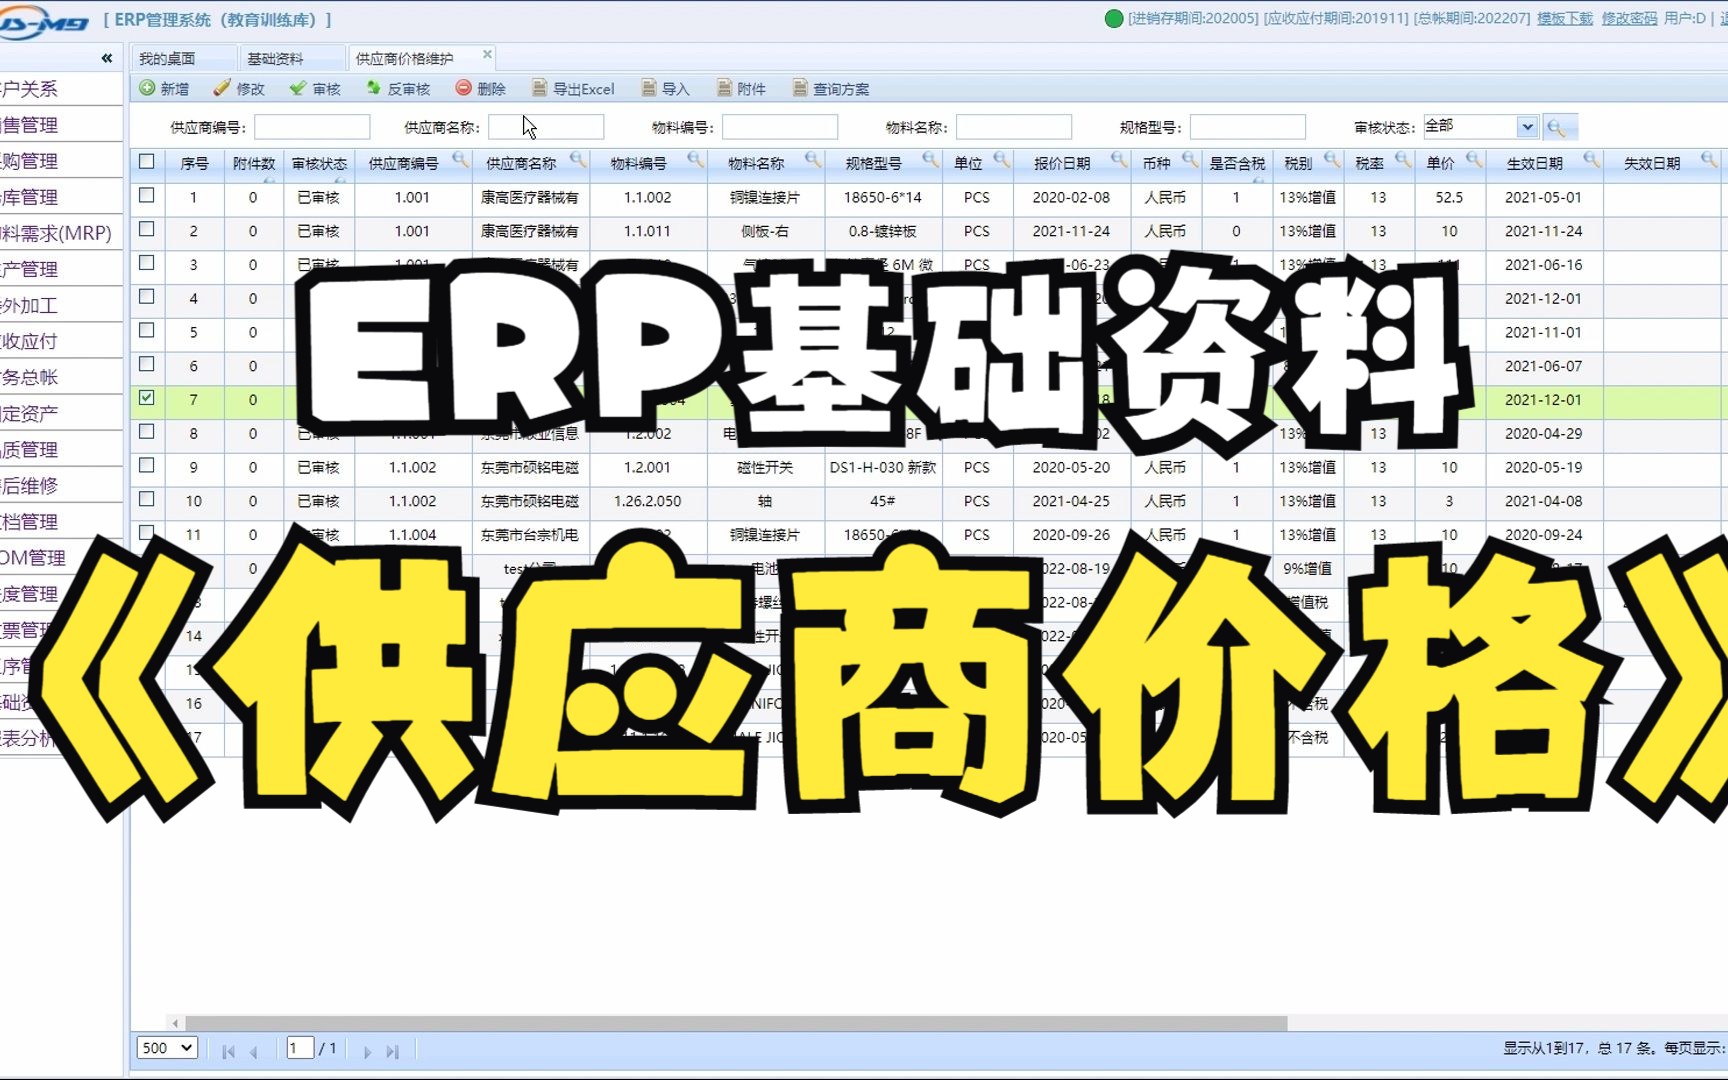Click the scrollbar left arrow below table
Image resolution: width=1728 pixels, height=1080 pixels.
pyautogui.click(x=175, y=1023)
